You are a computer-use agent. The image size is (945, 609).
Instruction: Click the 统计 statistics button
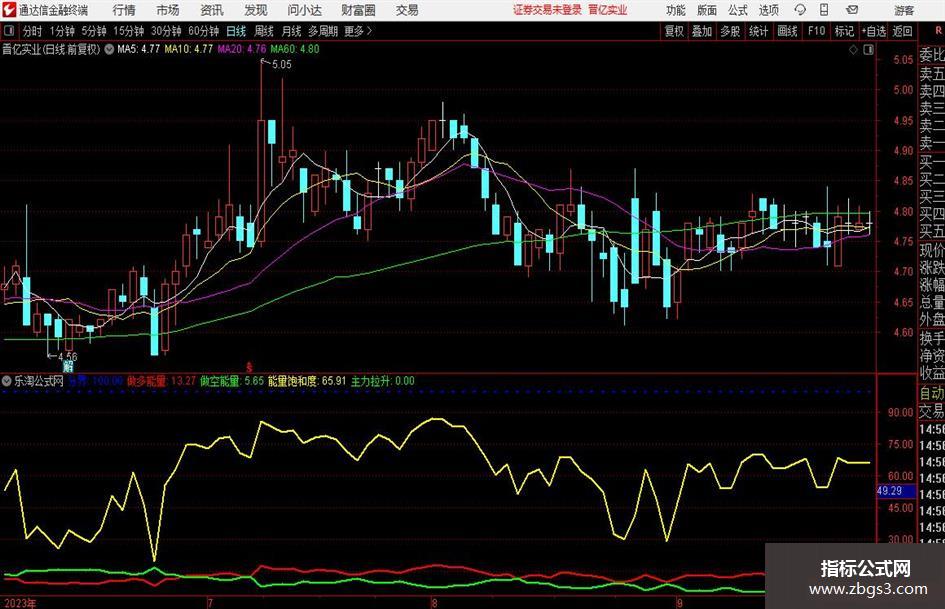(x=758, y=31)
